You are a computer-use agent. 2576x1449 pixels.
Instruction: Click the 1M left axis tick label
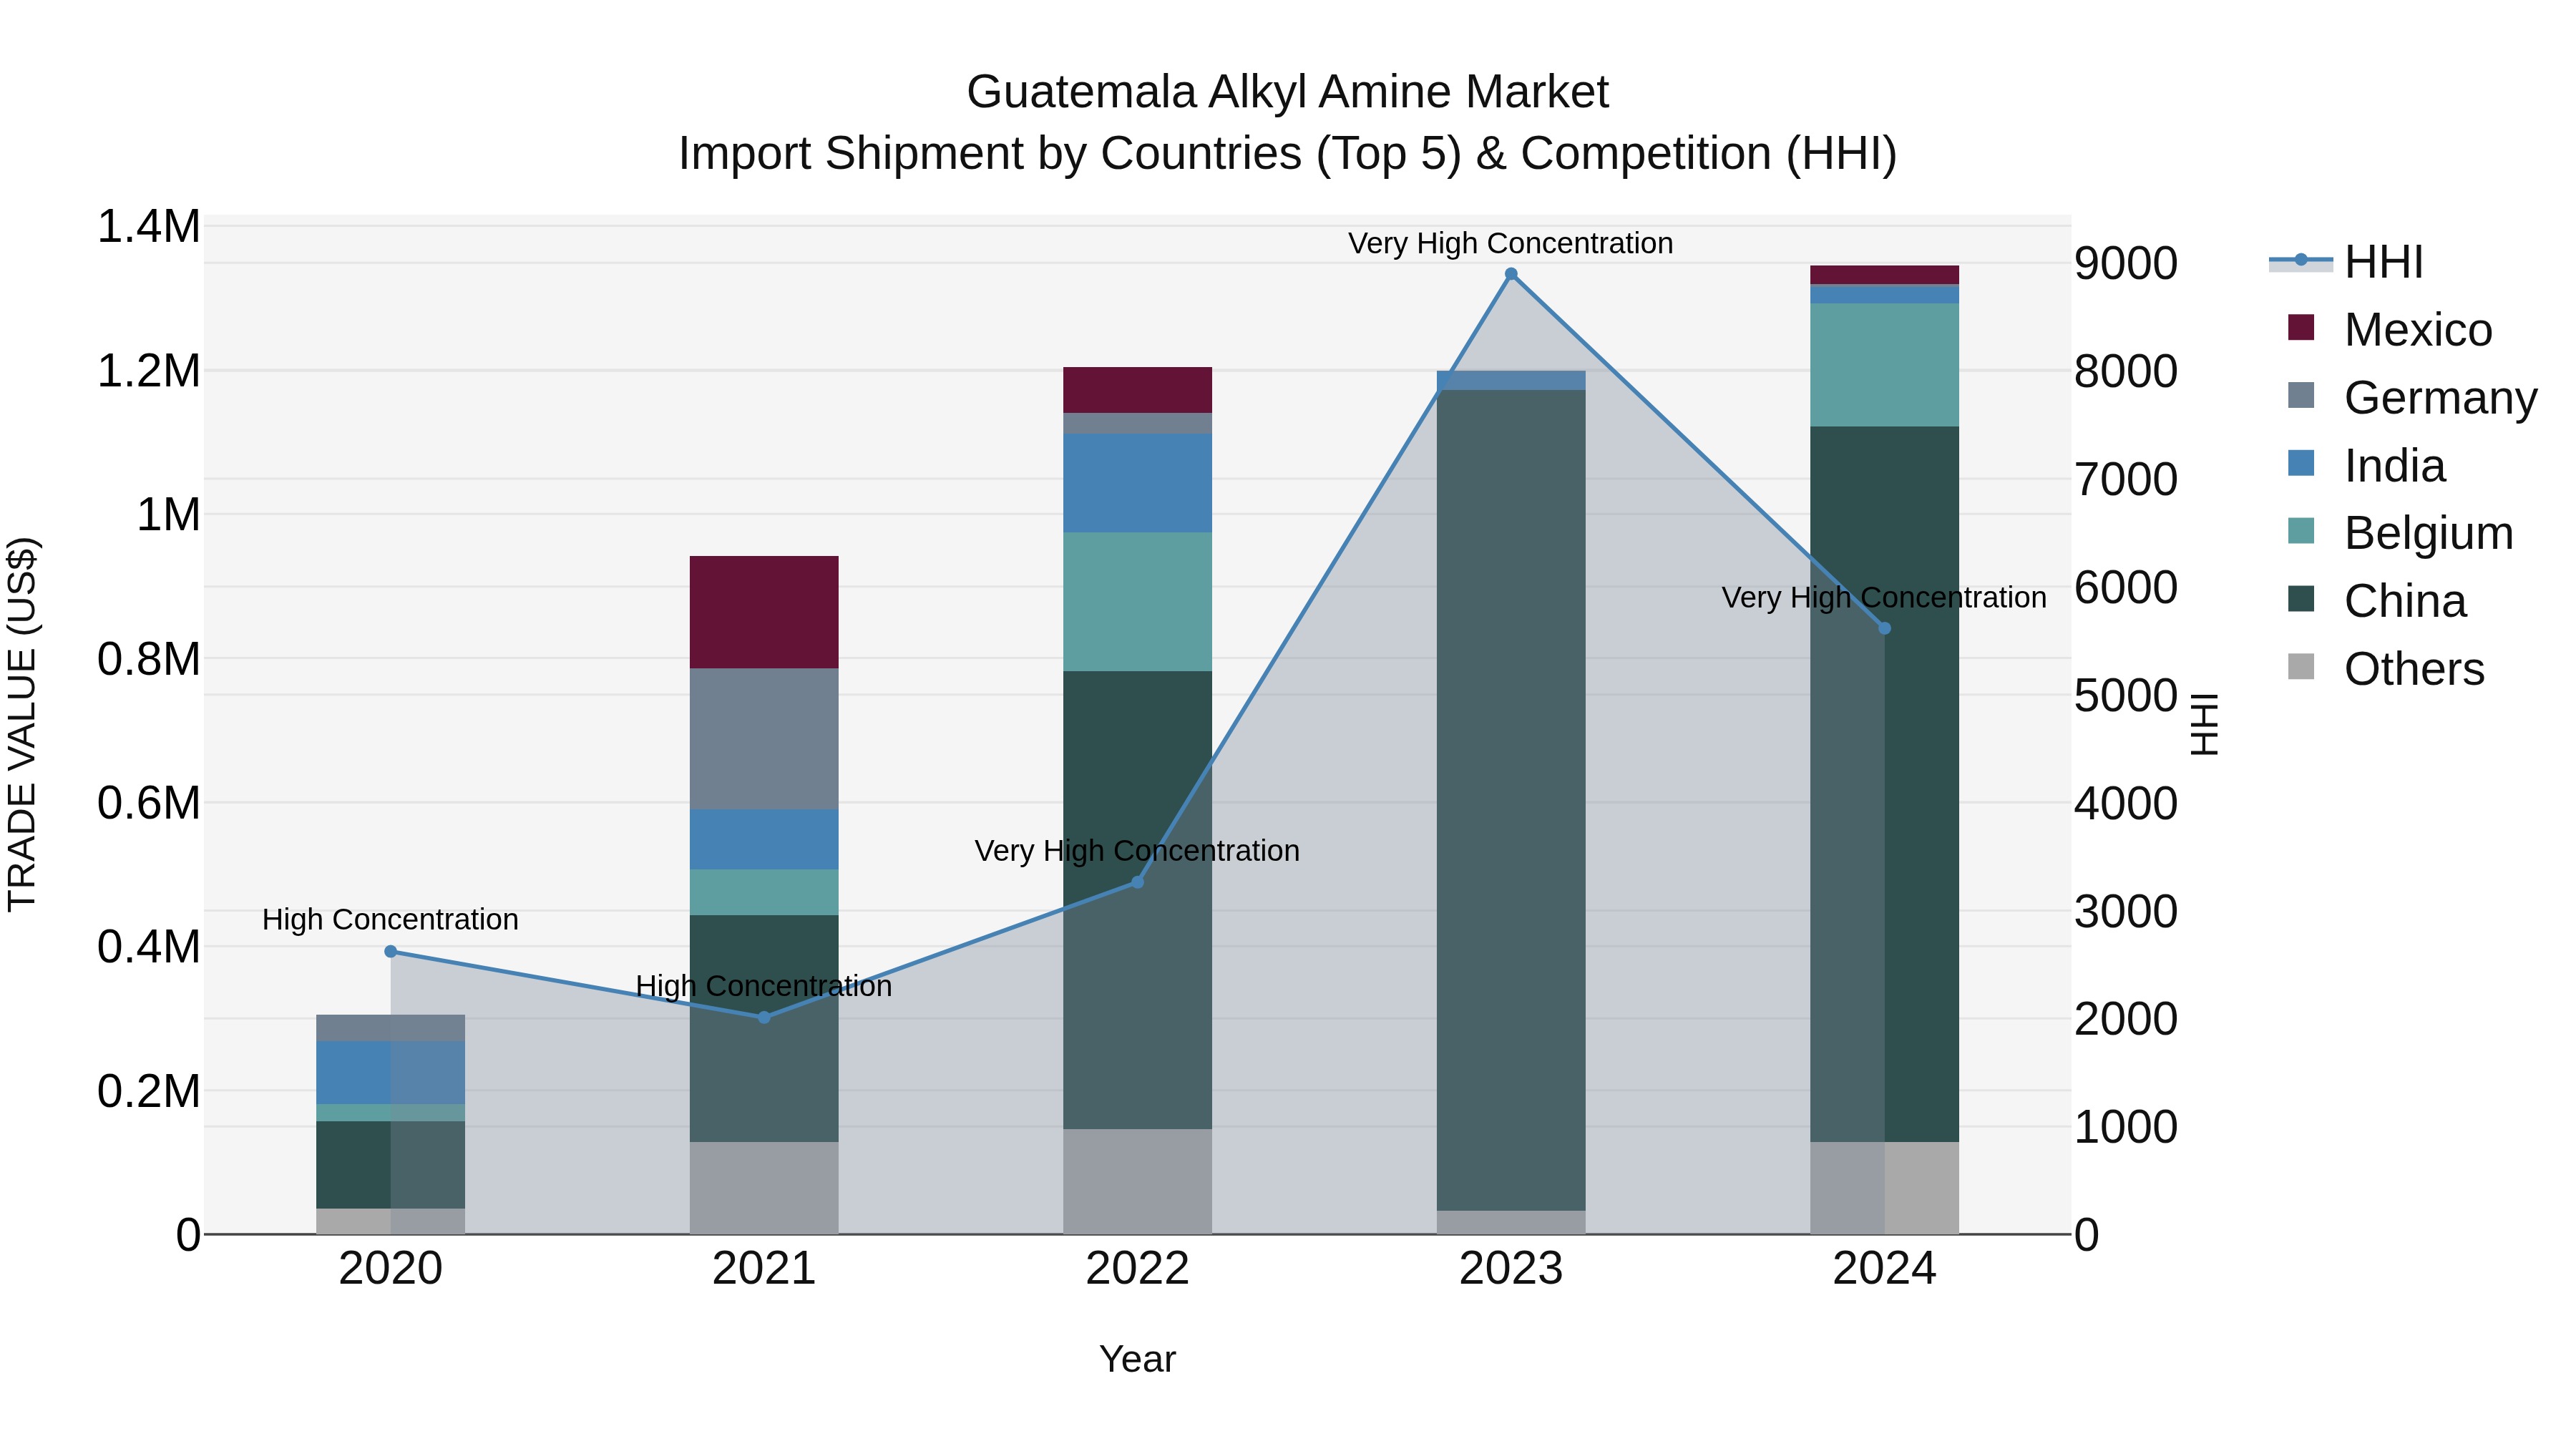click(x=168, y=515)
